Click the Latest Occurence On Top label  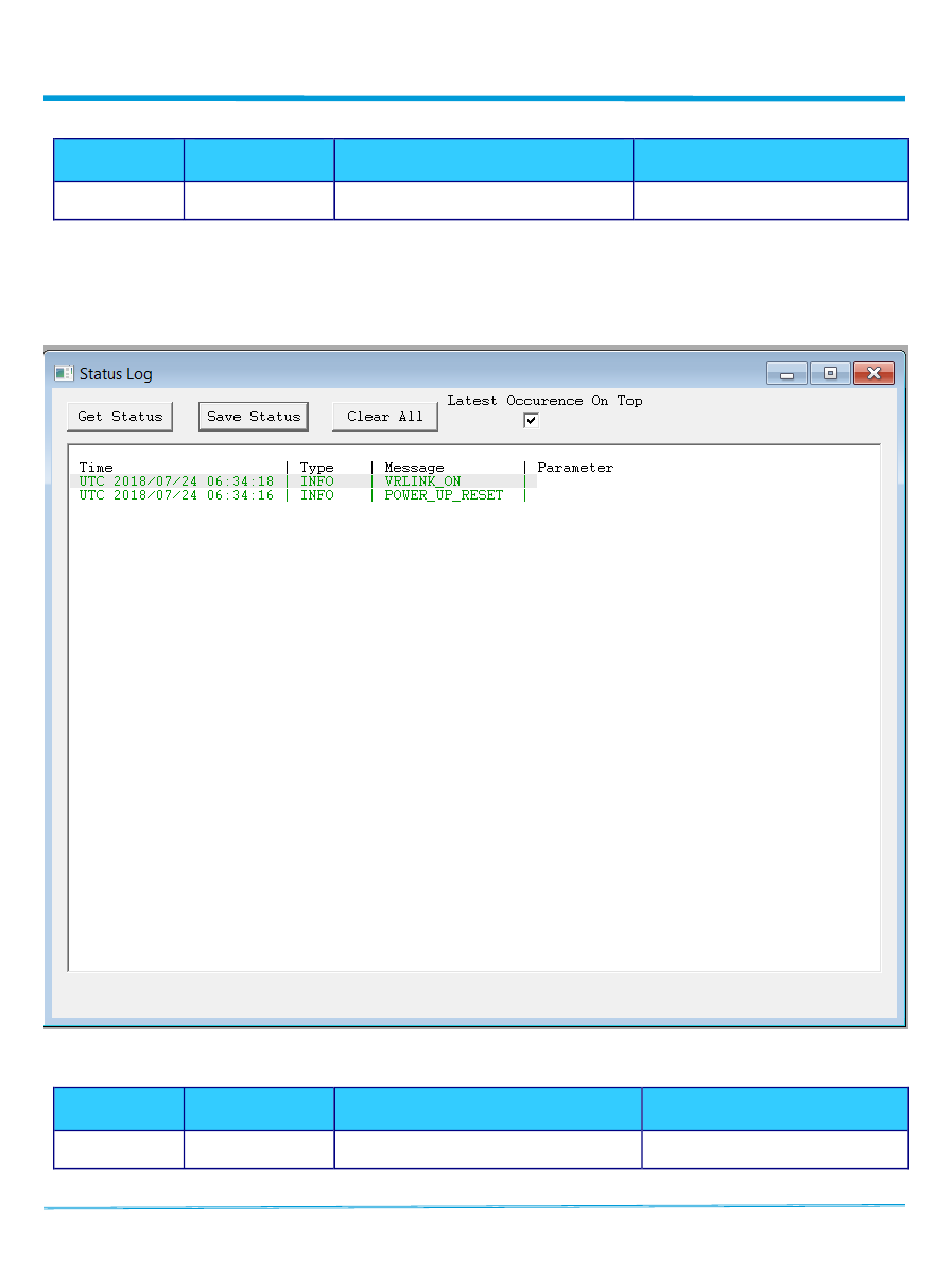point(545,401)
